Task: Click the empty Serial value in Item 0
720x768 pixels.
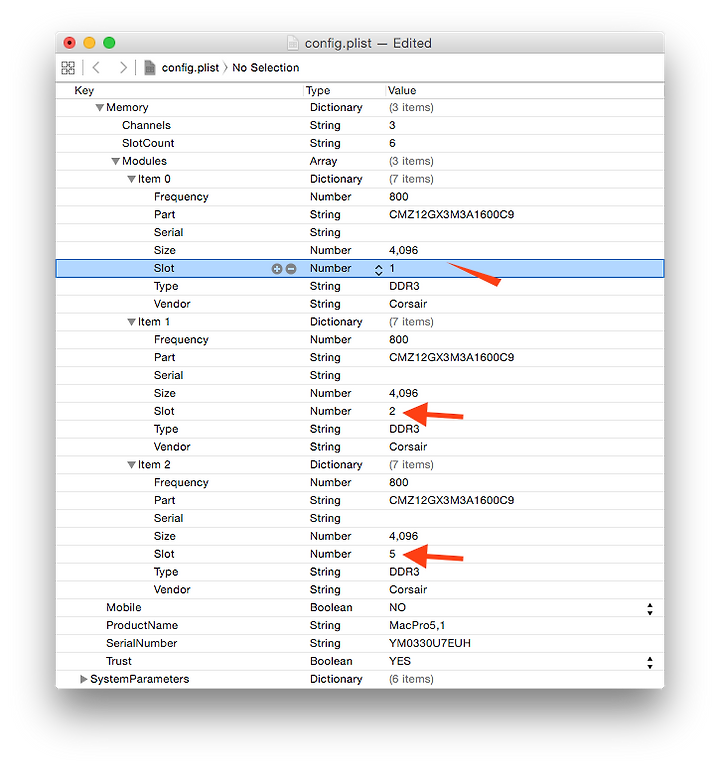Action: (x=524, y=233)
